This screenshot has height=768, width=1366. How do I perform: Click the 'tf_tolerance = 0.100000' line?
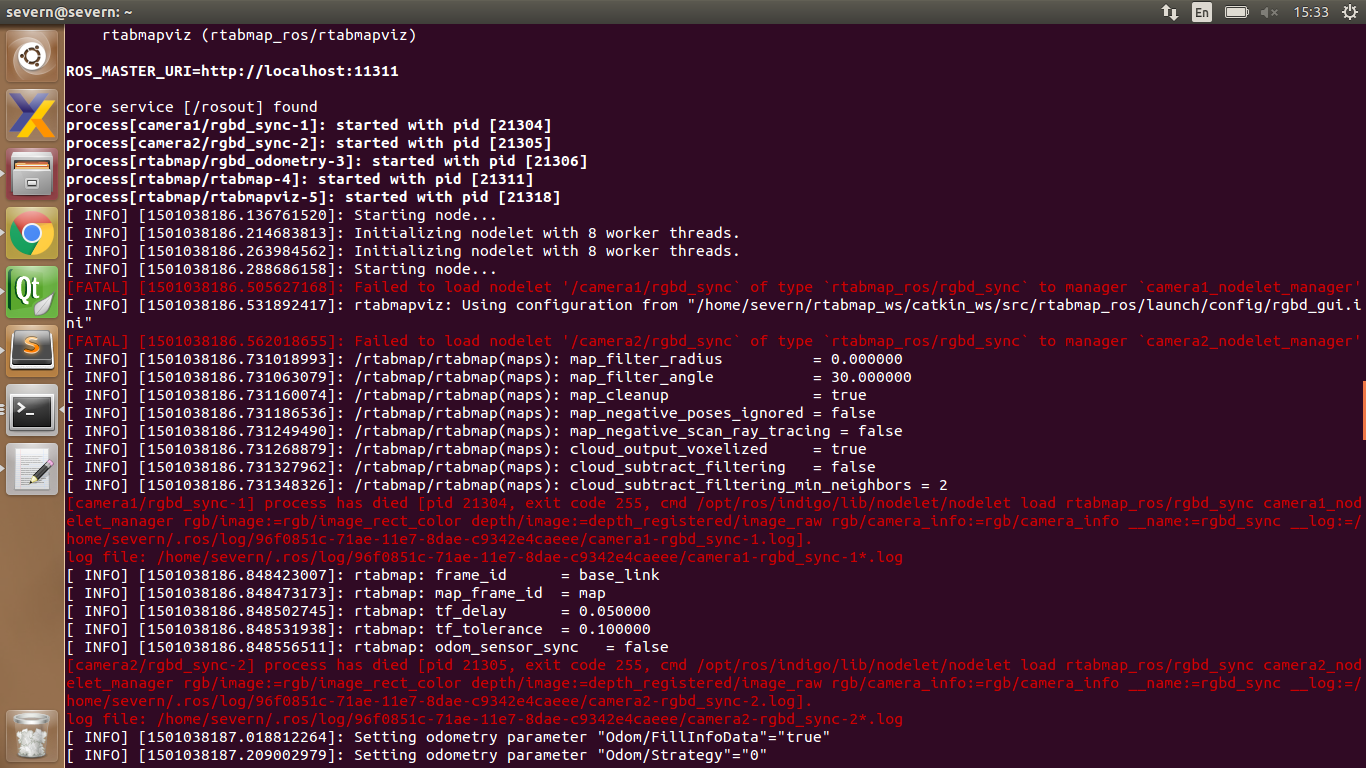pyautogui.click(x=358, y=629)
